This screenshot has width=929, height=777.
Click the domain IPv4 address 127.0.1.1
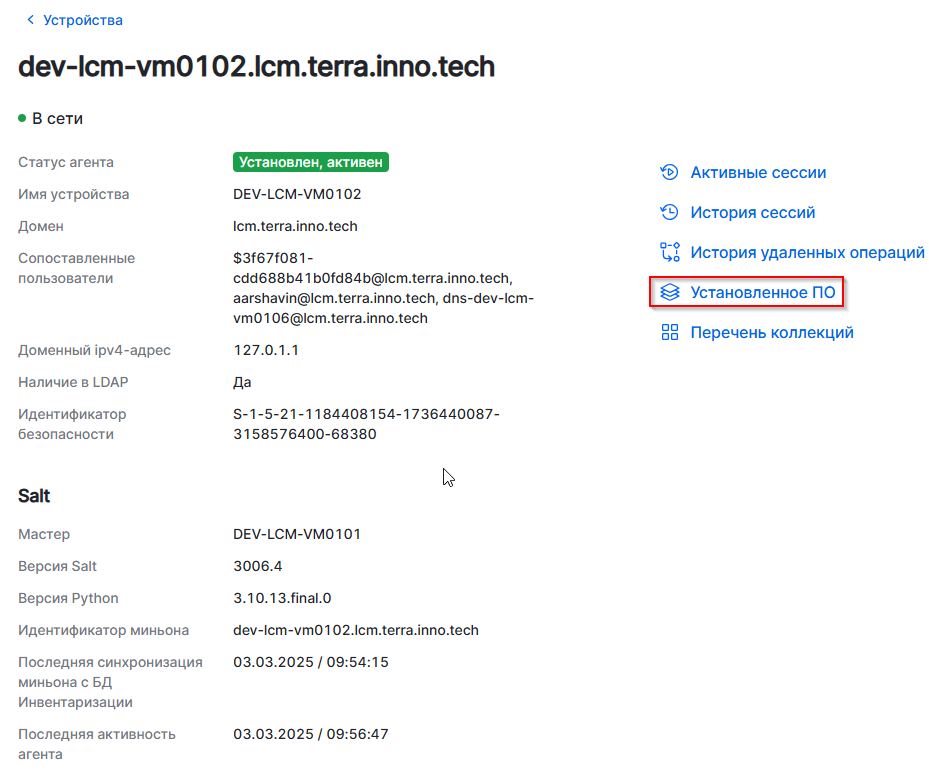pos(266,350)
